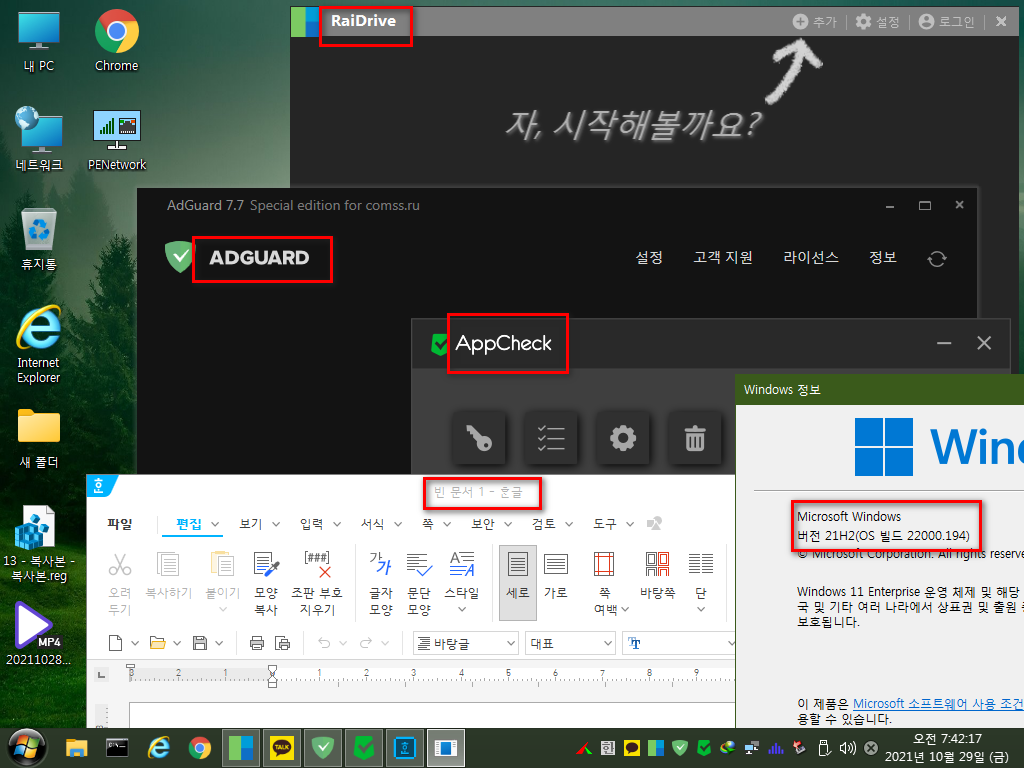Click the taskbar clock date

pyautogui.click(x=946, y=748)
